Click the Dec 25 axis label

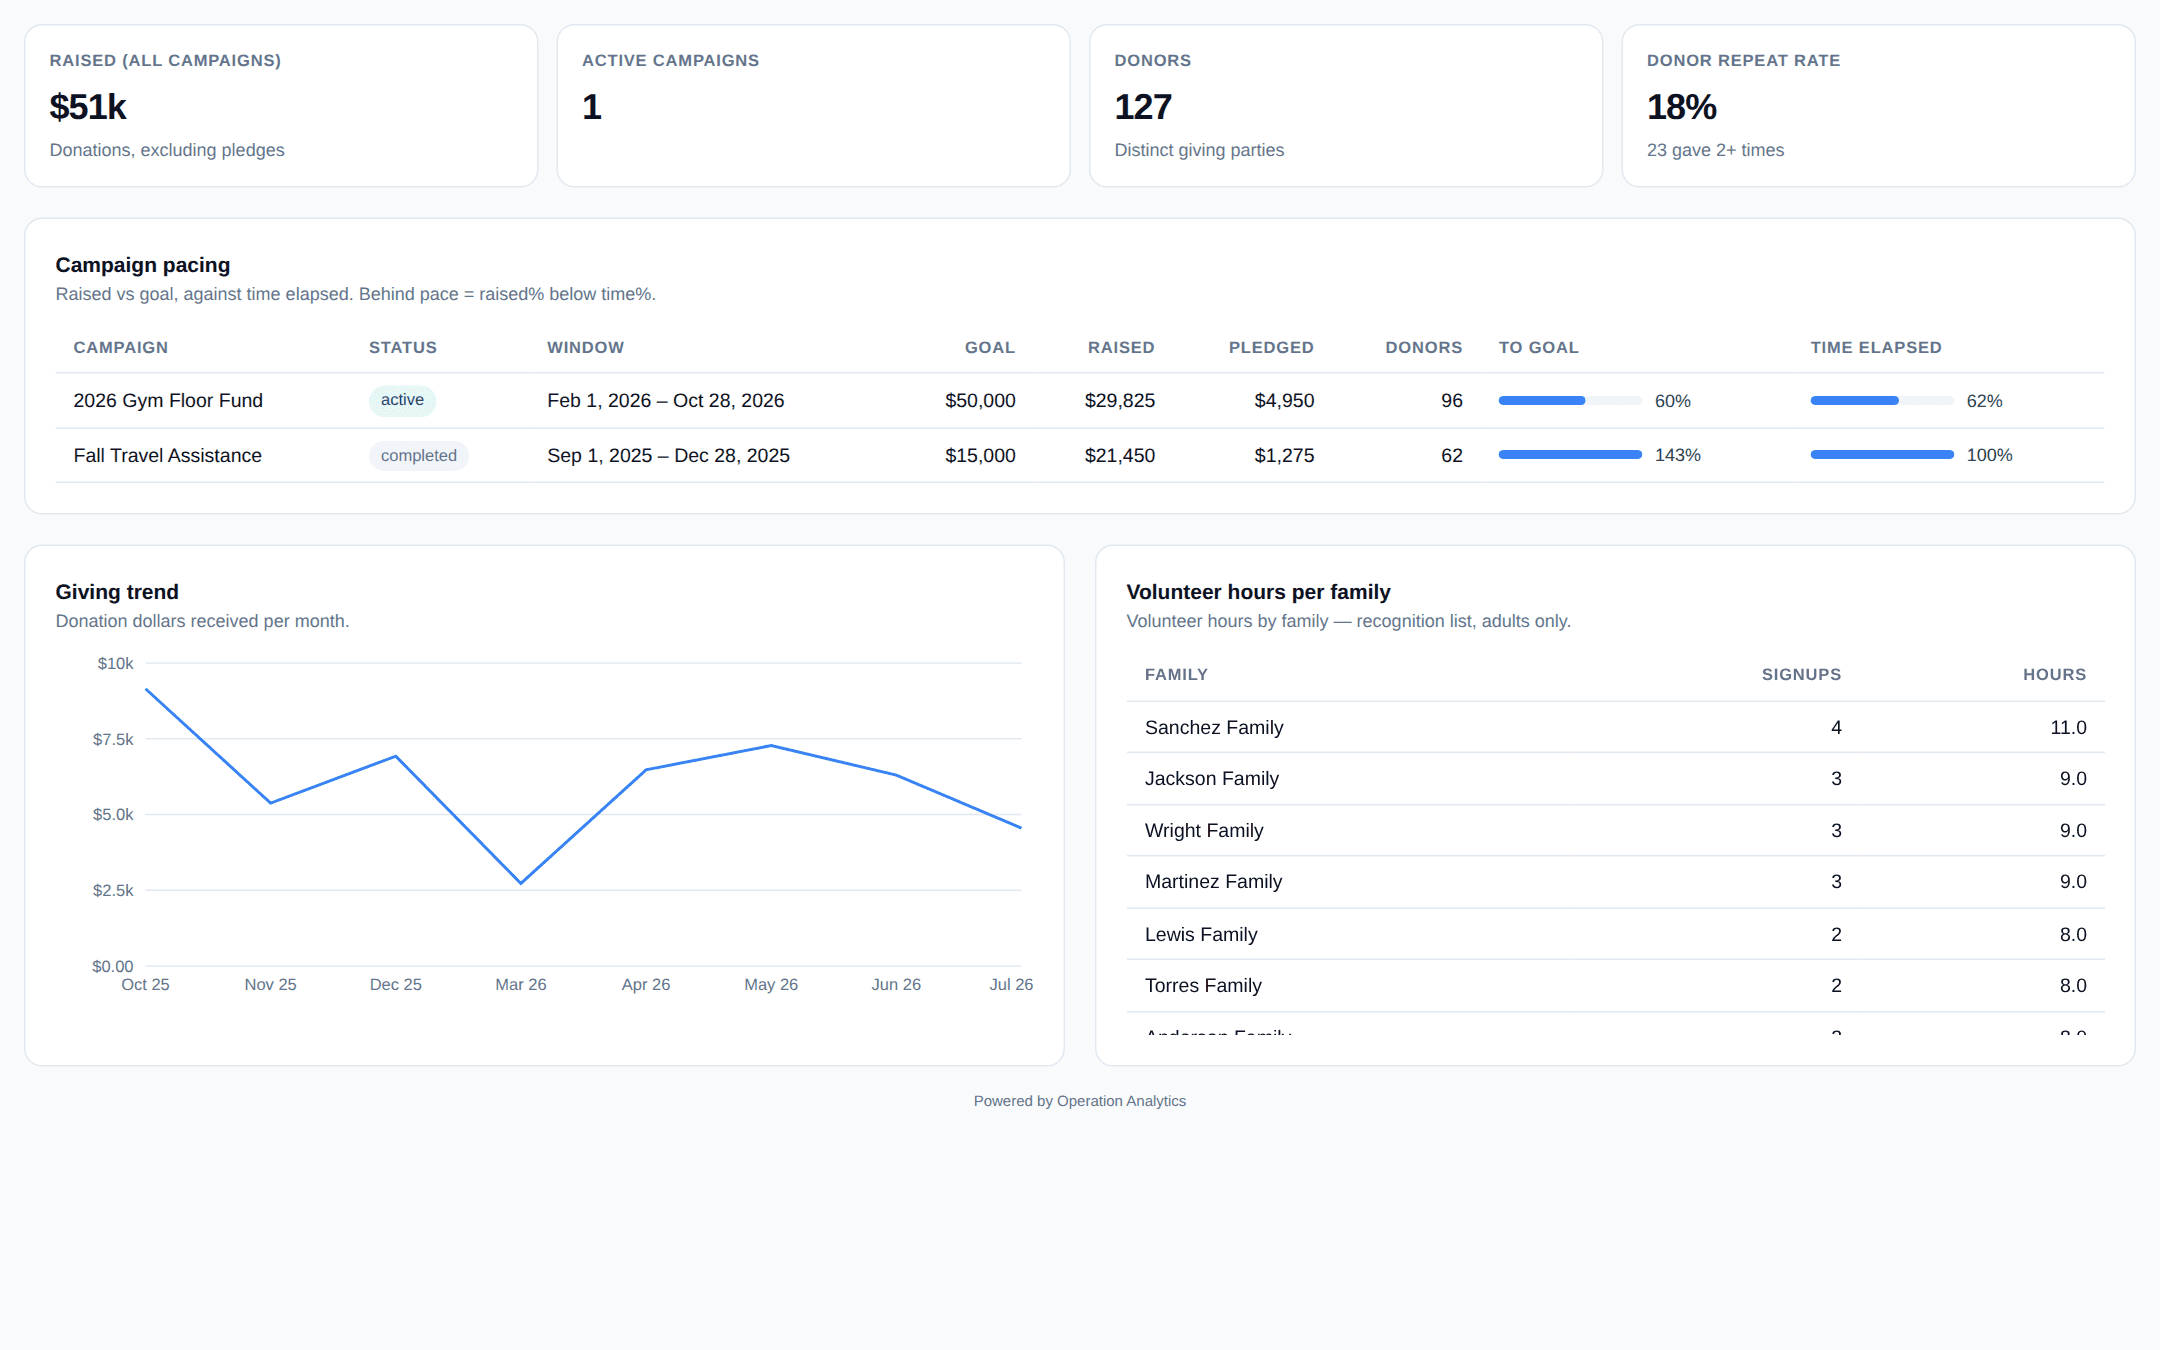[x=396, y=985]
